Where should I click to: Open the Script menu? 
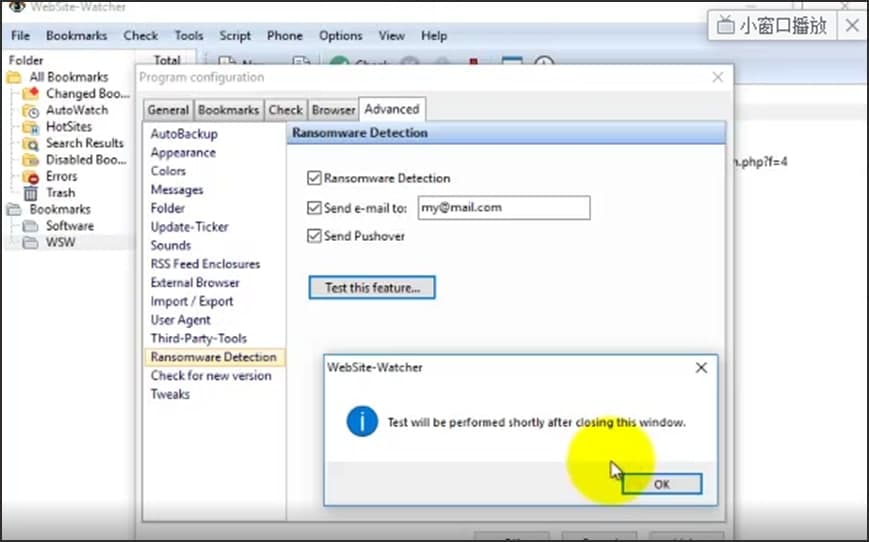click(235, 35)
